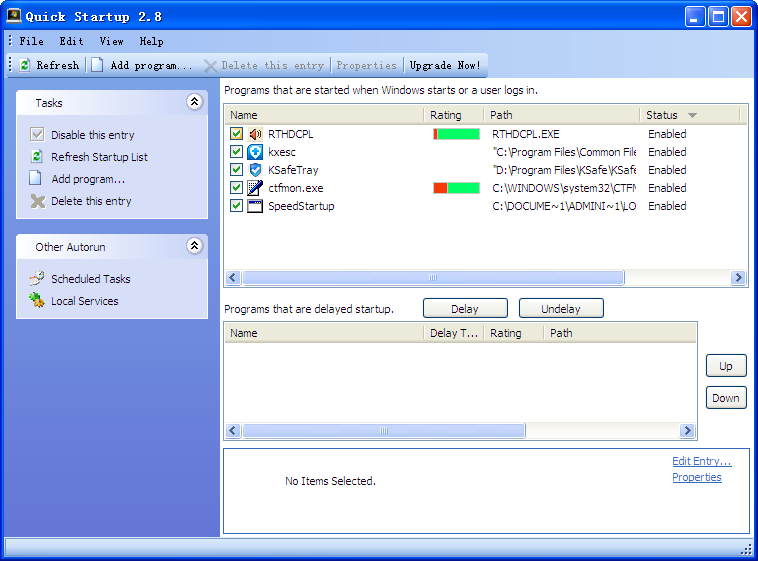Click the Undelay button
The image size is (758, 561).
click(561, 309)
